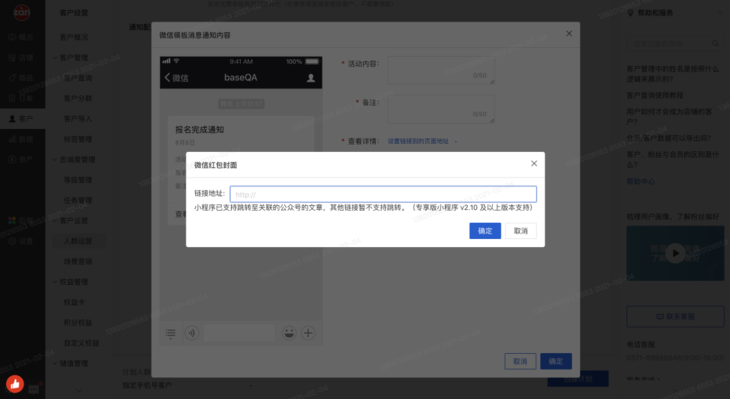This screenshot has height=399, width=730.
Task: Open 设置链接到的页面地址 dropdown
Action: point(422,141)
